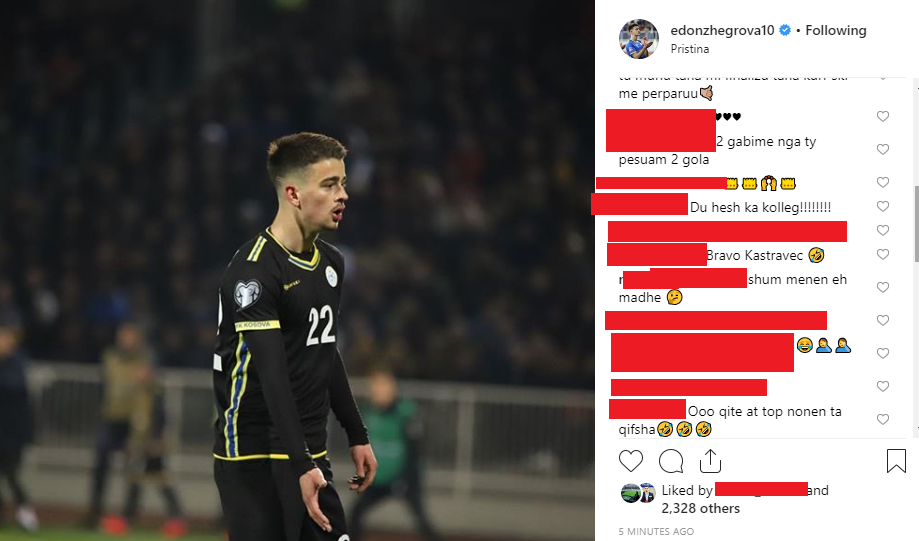
Task: Click liker avatars beside Liked by
Action: pyautogui.click(x=638, y=494)
